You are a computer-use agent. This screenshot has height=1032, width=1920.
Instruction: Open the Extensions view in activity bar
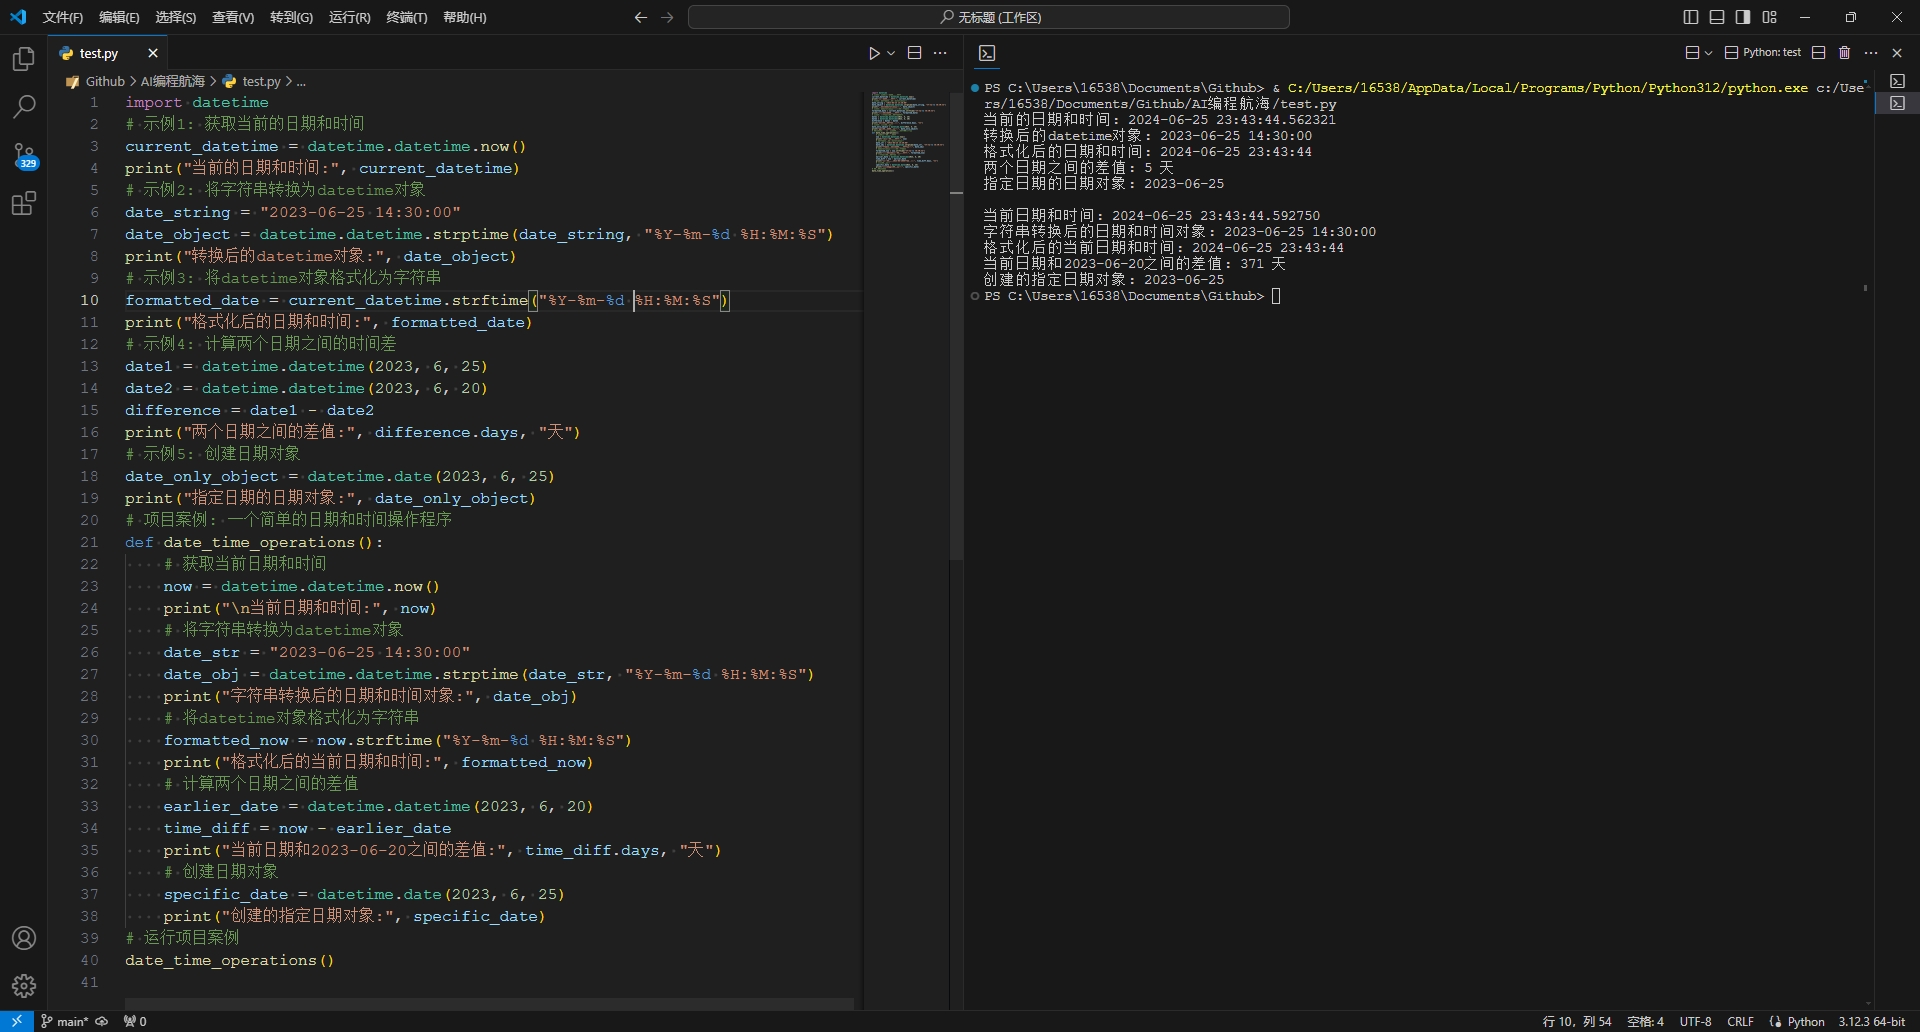pos(24,204)
